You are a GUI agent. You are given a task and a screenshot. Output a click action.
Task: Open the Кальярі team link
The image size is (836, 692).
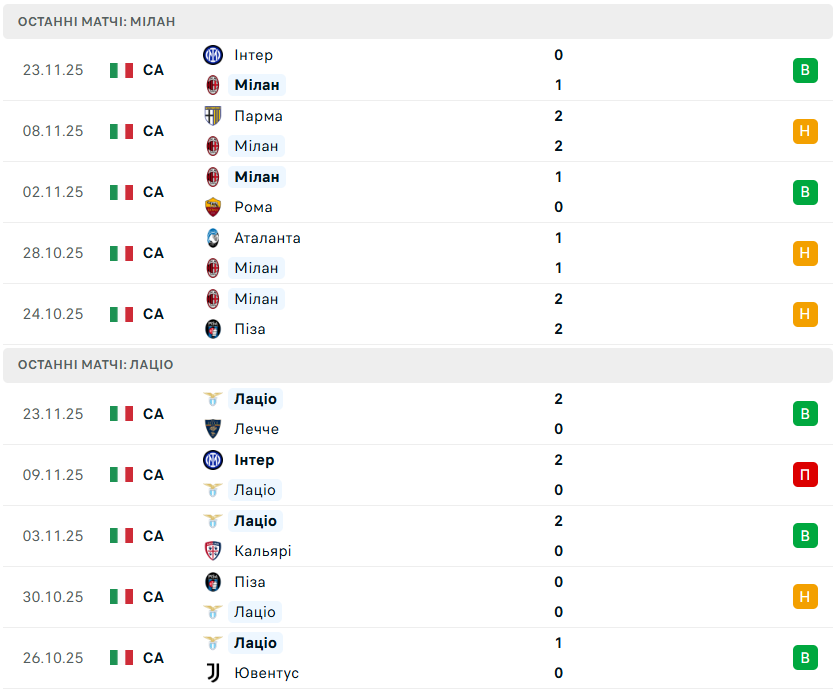[263, 551]
